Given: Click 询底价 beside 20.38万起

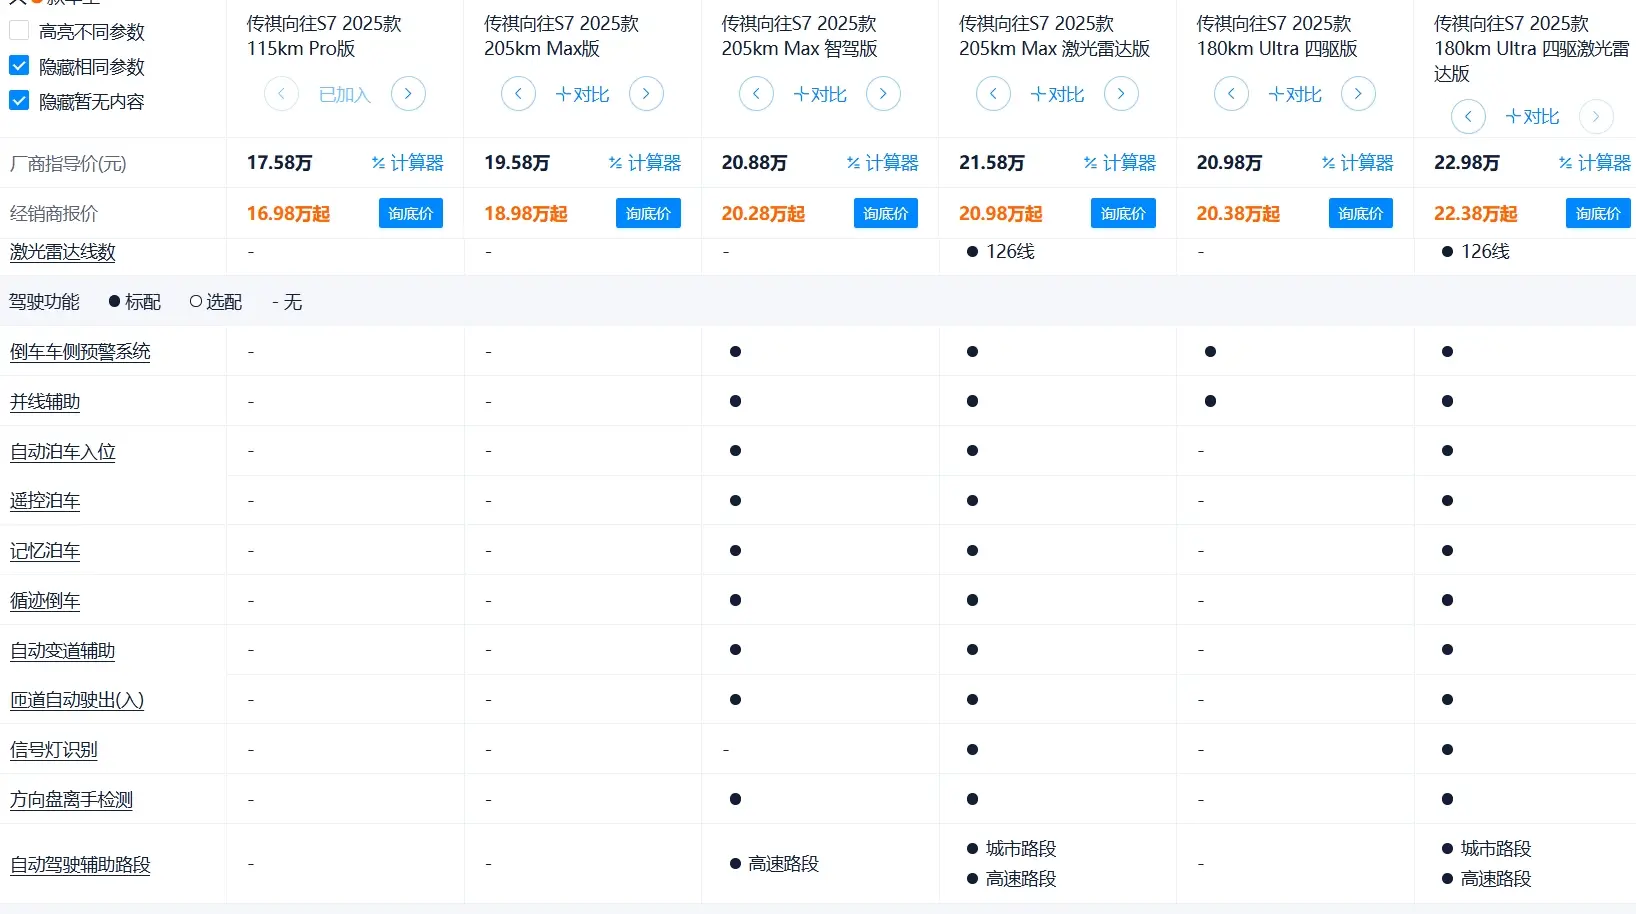Looking at the screenshot, I should click(x=1361, y=213).
